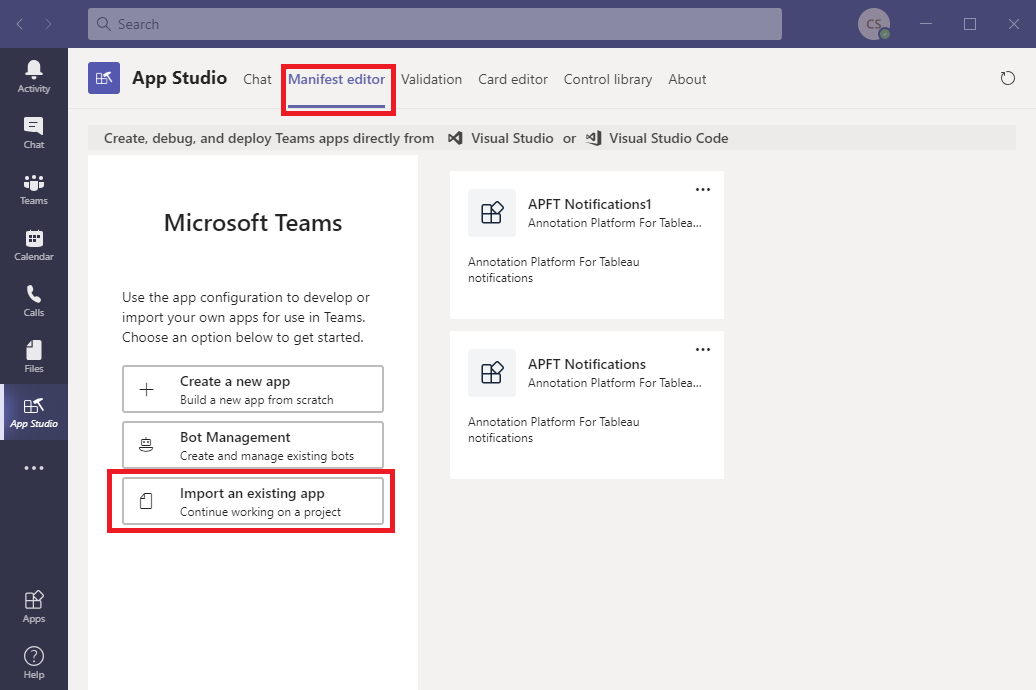The image size is (1036, 690).
Task: Click the Microsoft Teams heading
Action: pyautogui.click(x=253, y=223)
